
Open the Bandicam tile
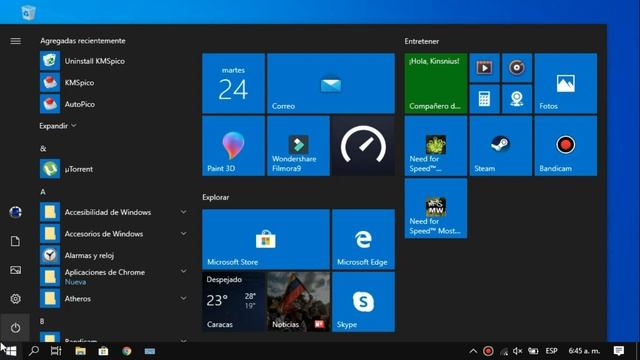click(566, 146)
